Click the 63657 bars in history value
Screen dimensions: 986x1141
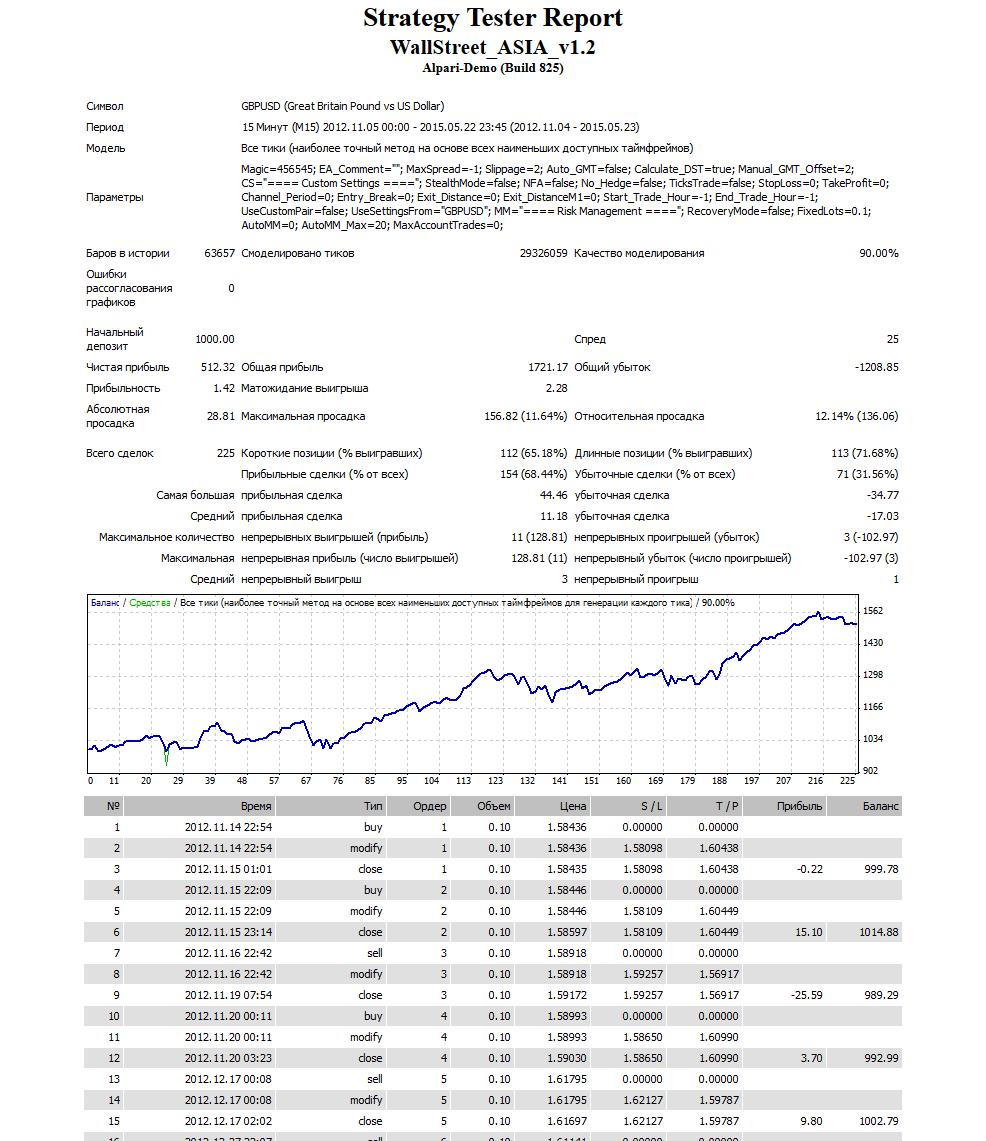click(220, 253)
